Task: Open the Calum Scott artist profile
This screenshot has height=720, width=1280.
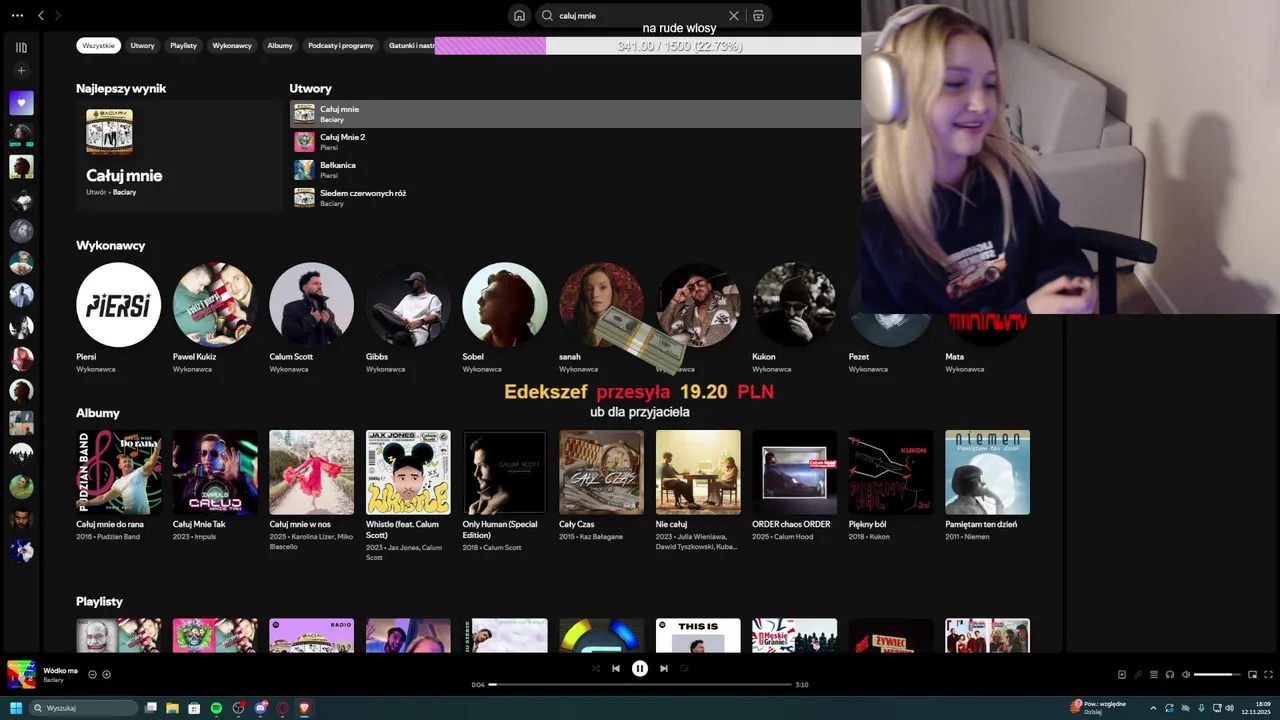Action: point(311,305)
